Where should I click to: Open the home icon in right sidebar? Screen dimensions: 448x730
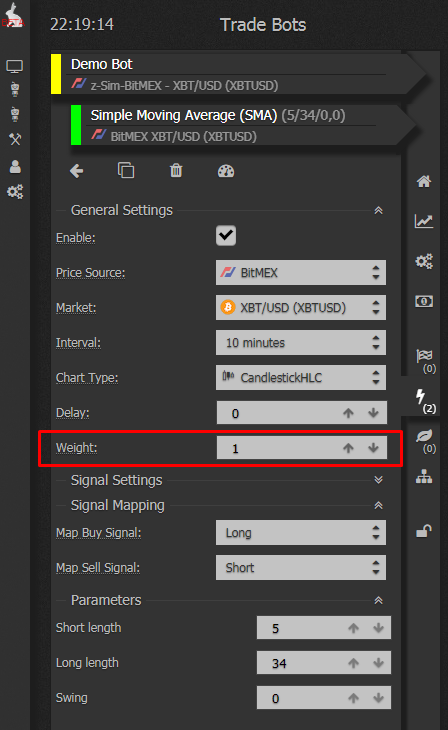click(424, 181)
